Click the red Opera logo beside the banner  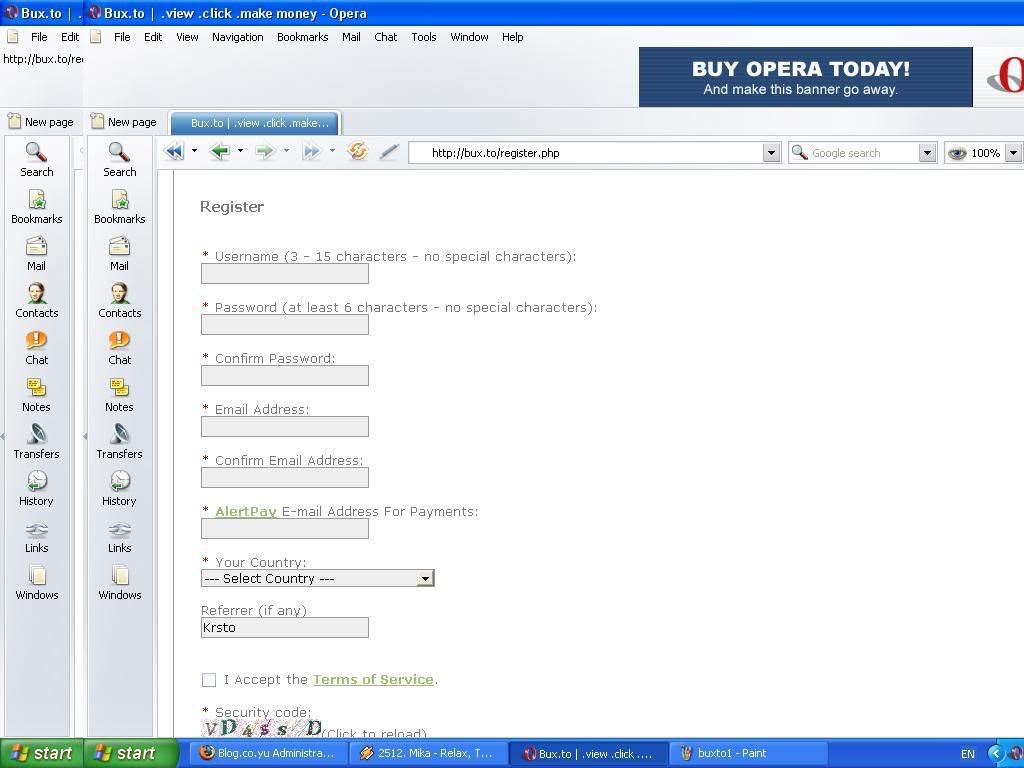pos(1006,76)
